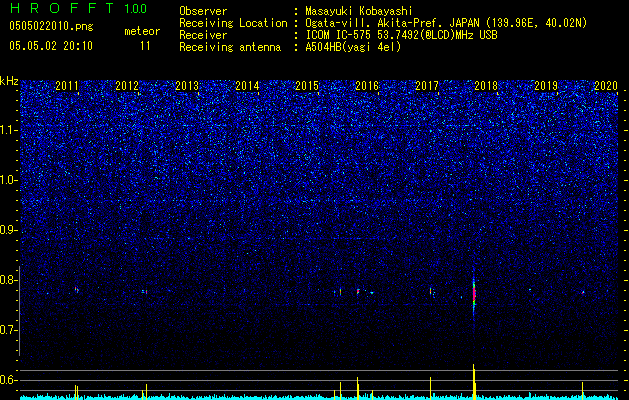Click the strong red meteor echo near 2018
The height and width of the screenshot is (400, 629).
(474, 294)
